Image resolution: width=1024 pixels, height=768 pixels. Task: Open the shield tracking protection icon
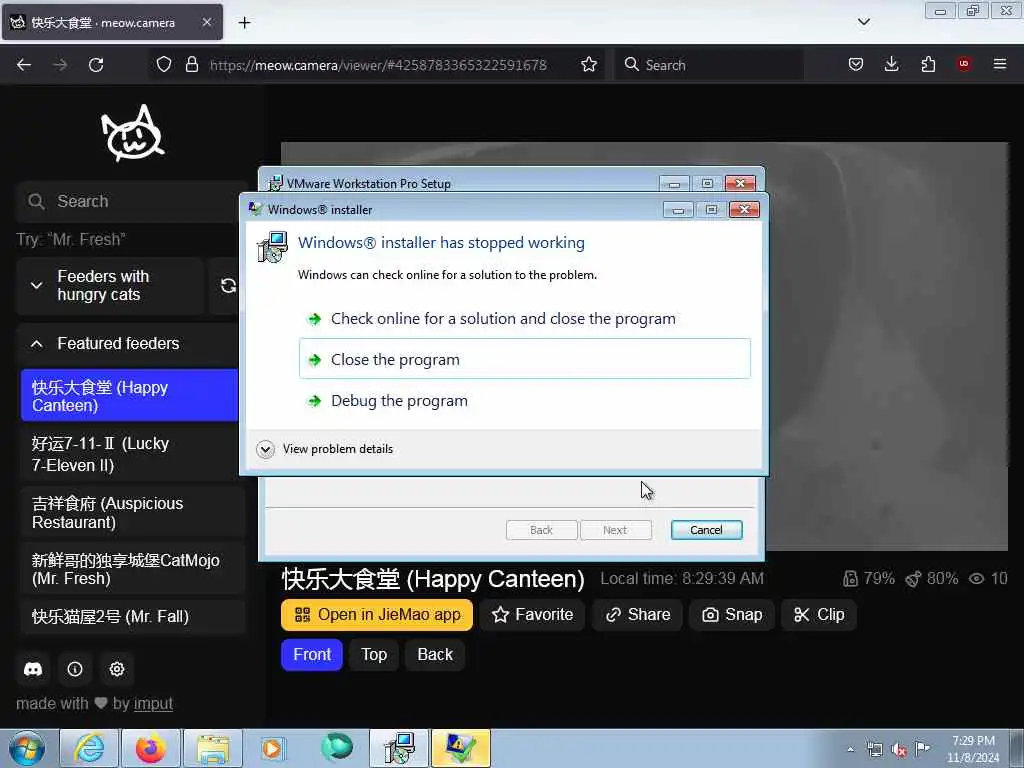164,65
